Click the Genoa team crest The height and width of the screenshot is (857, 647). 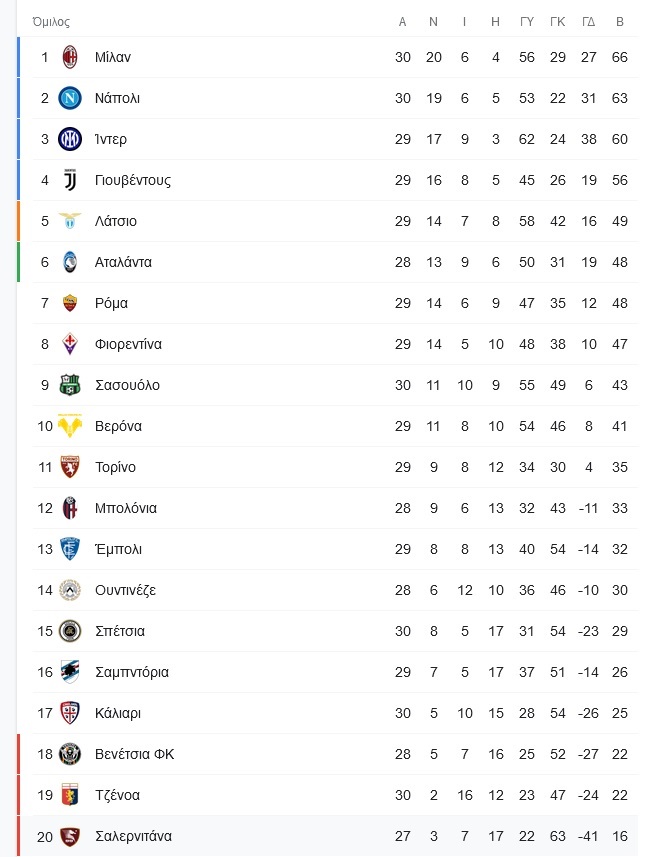[x=70, y=795]
